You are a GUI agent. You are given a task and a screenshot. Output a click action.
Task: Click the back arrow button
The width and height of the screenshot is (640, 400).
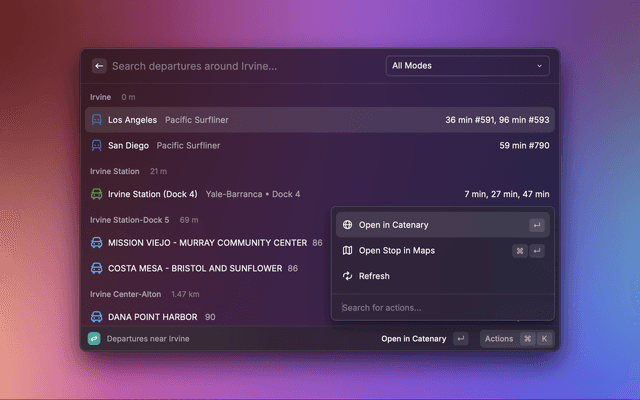tap(99, 66)
